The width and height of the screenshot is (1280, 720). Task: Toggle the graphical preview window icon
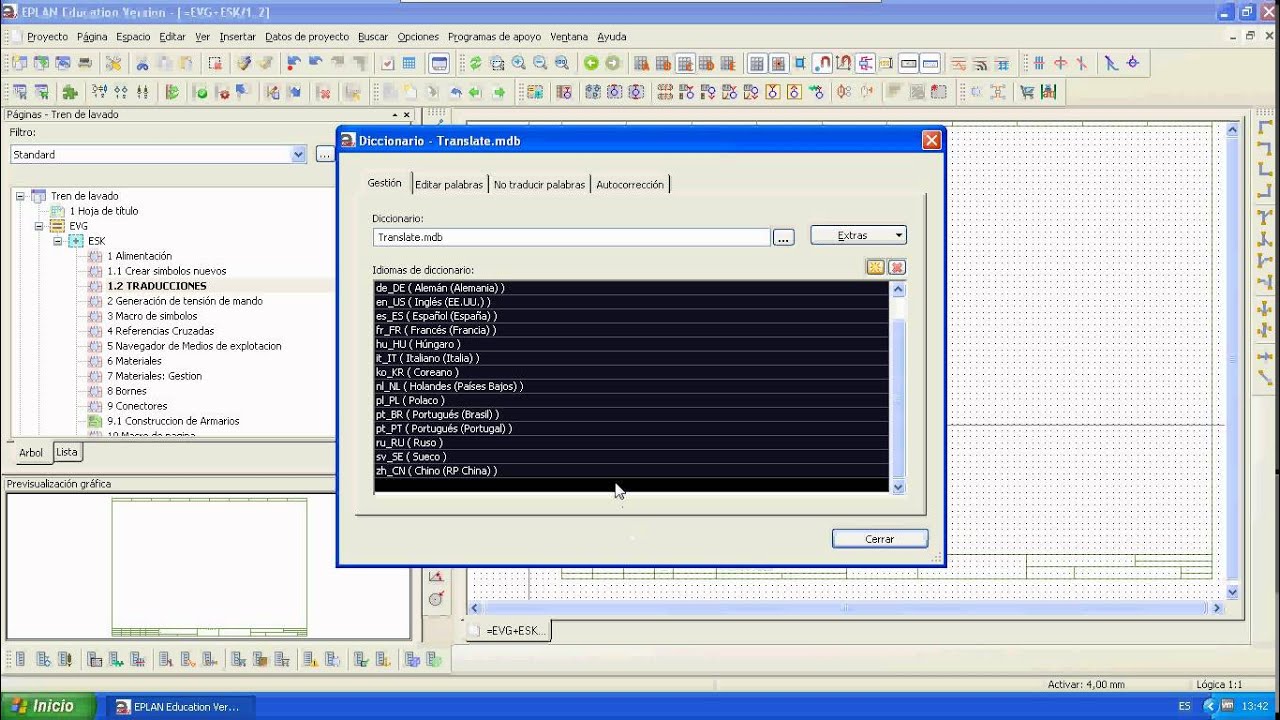(439, 63)
